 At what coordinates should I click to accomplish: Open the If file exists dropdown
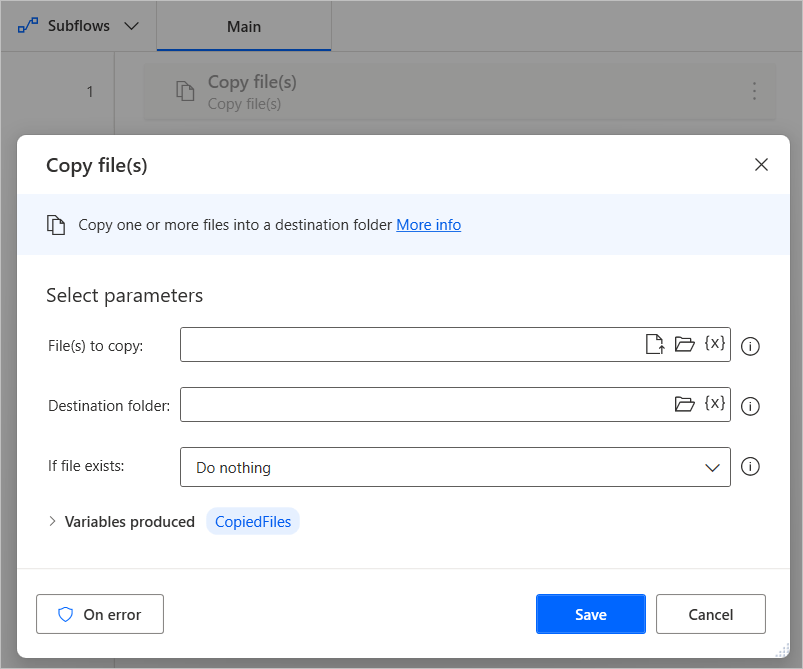pyautogui.click(x=455, y=467)
